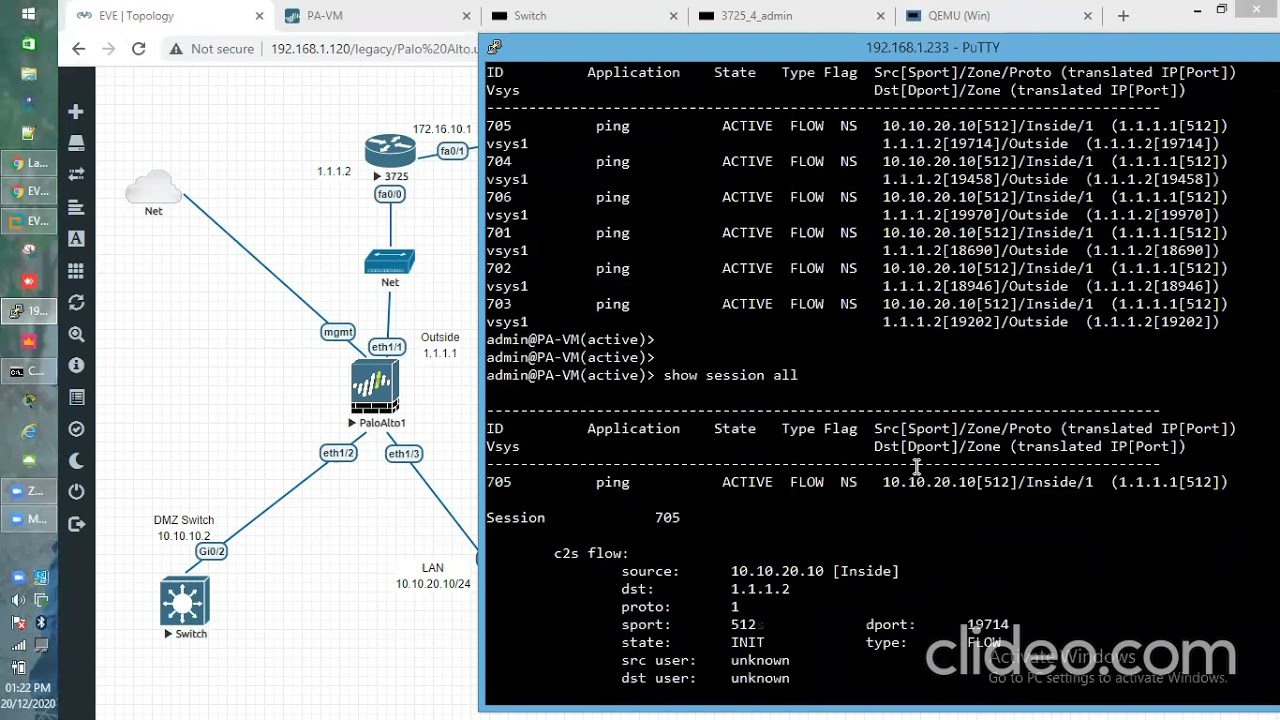Click the fa0/1 interface label
The width and height of the screenshot is (1280, 720).
453,151
